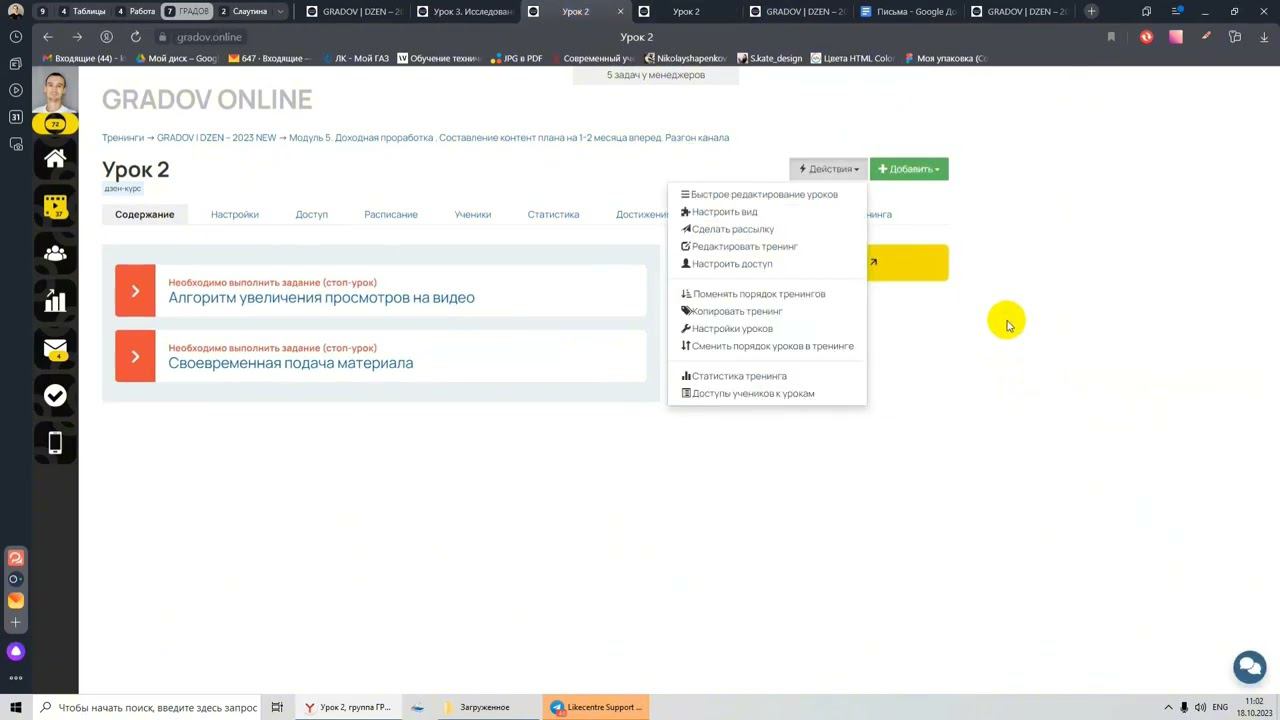Select Настроить доступ menu item
Screen dimensions: 1280x720
(727, 264)
